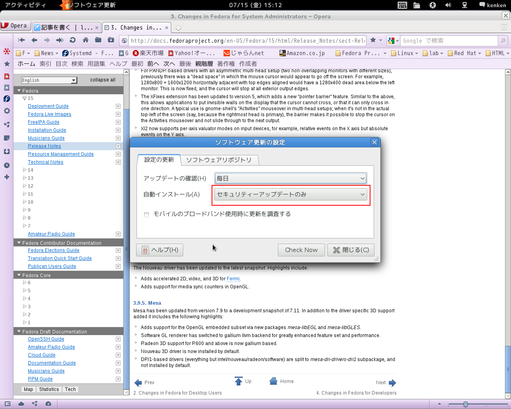
Task: Click the collapse all button
Action: pyautogui.click(x=102, y=80)
